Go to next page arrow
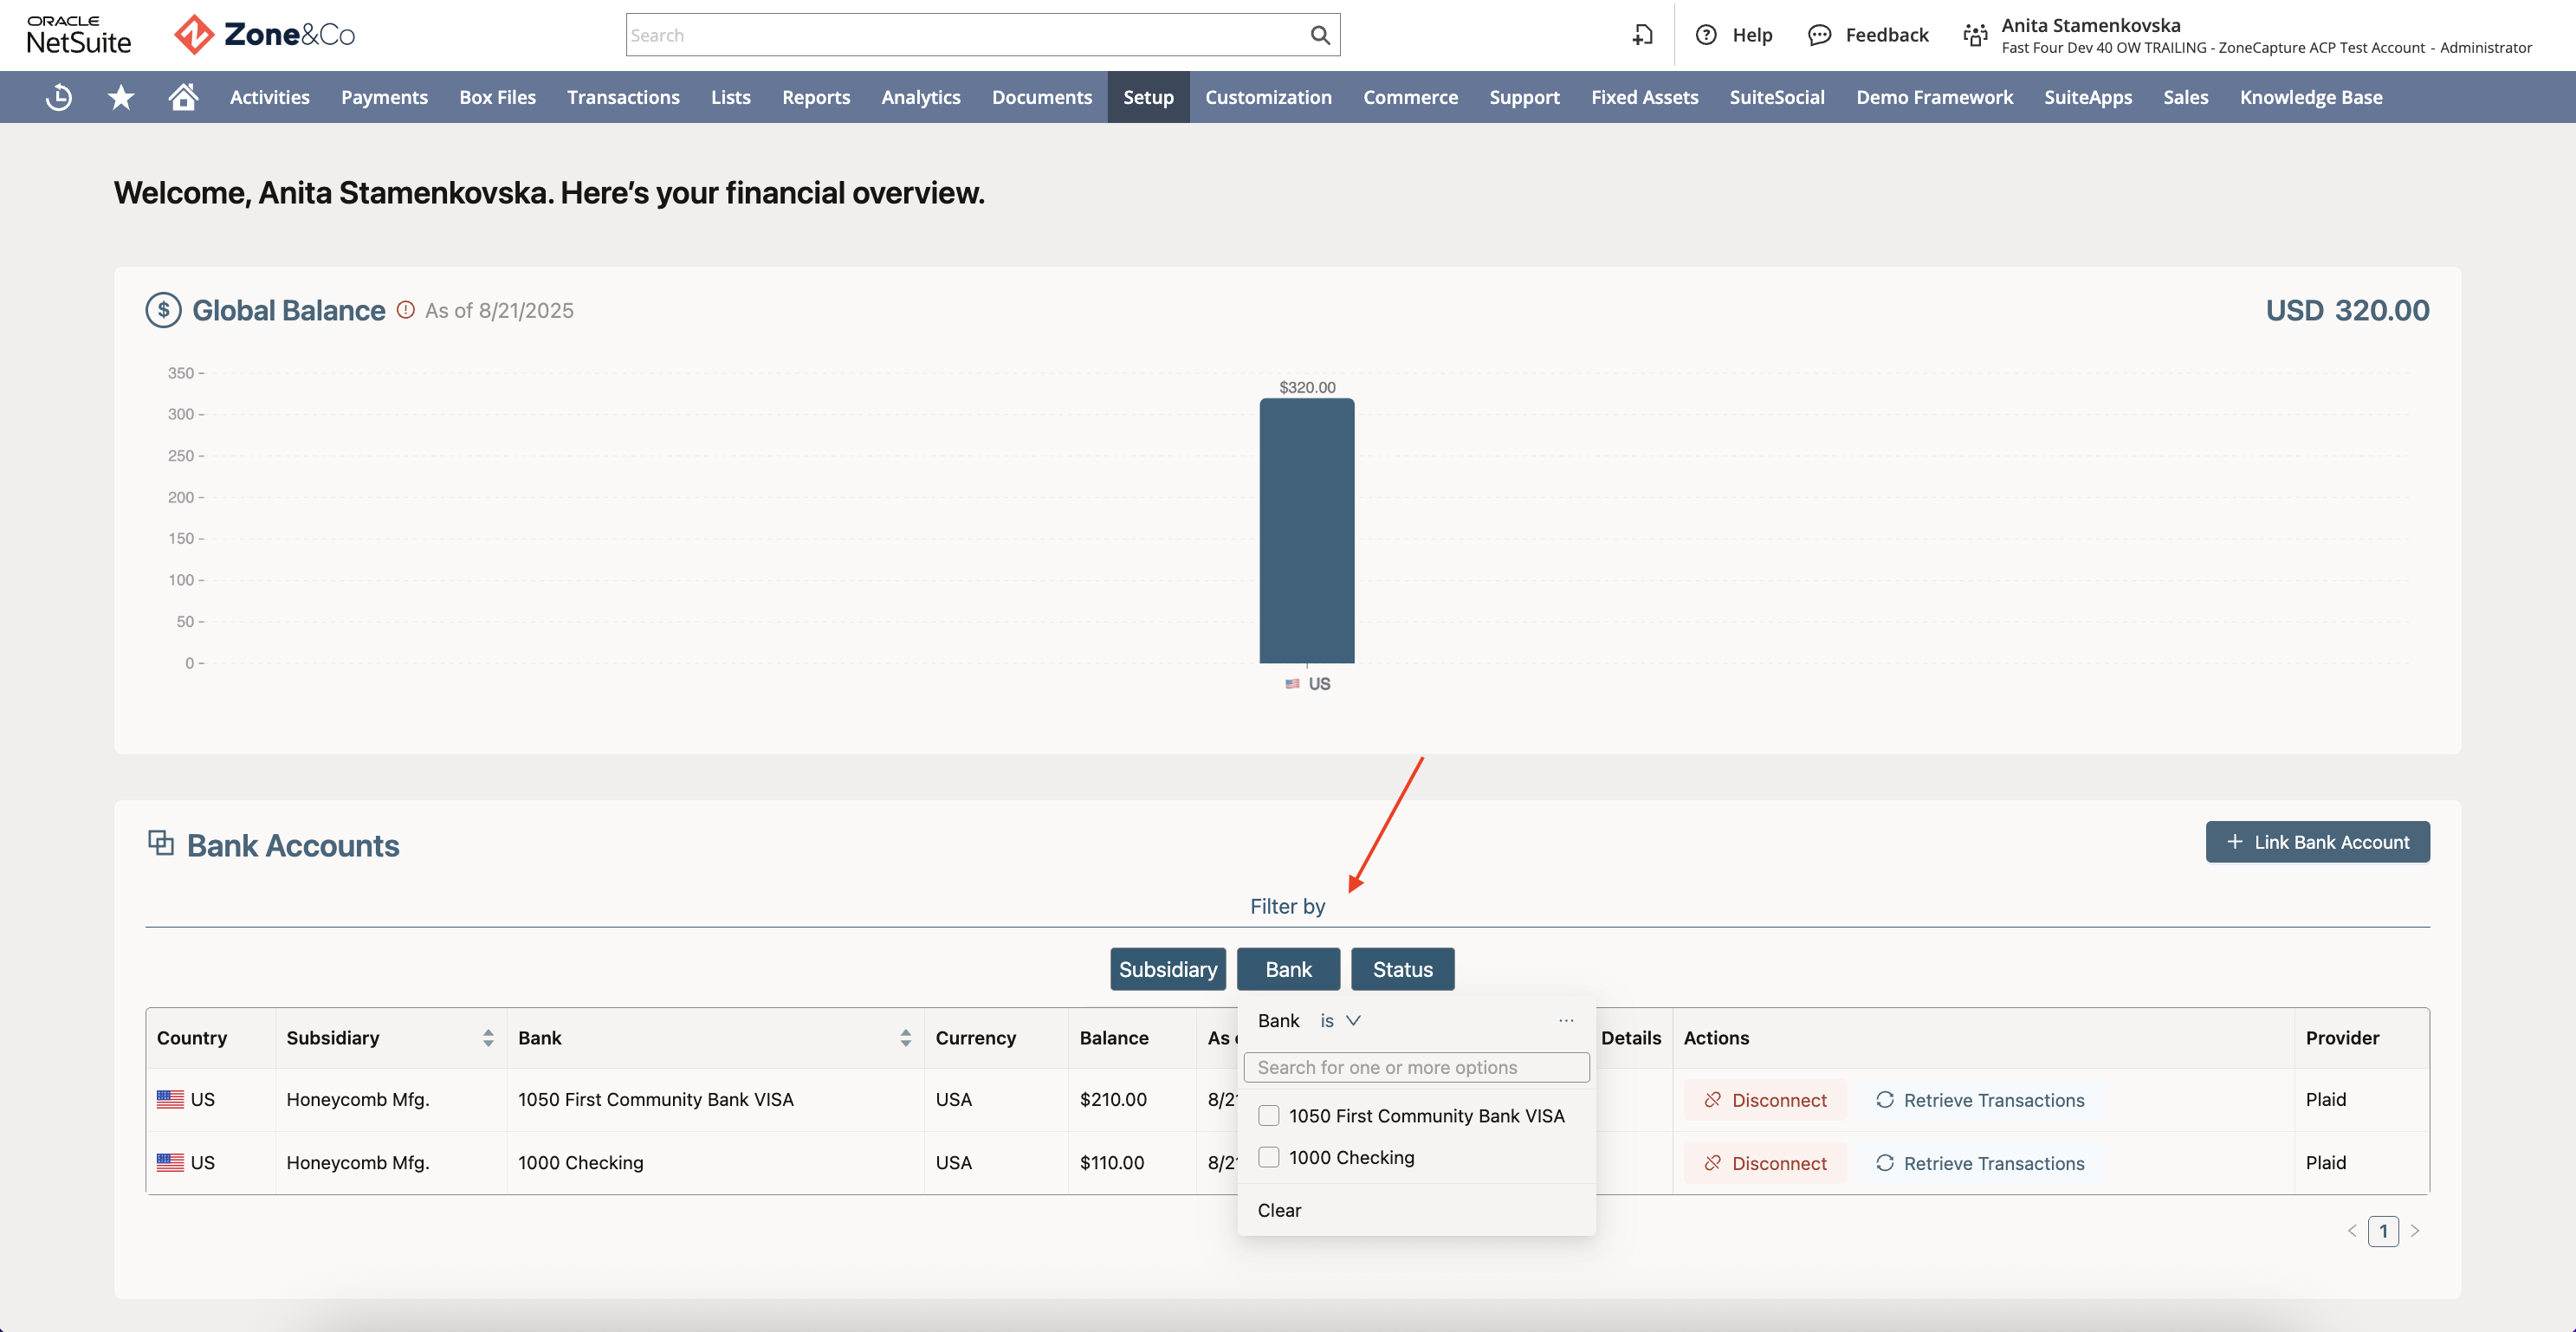Viewport: 2576px width, 1332px height. [2415, 1231]
